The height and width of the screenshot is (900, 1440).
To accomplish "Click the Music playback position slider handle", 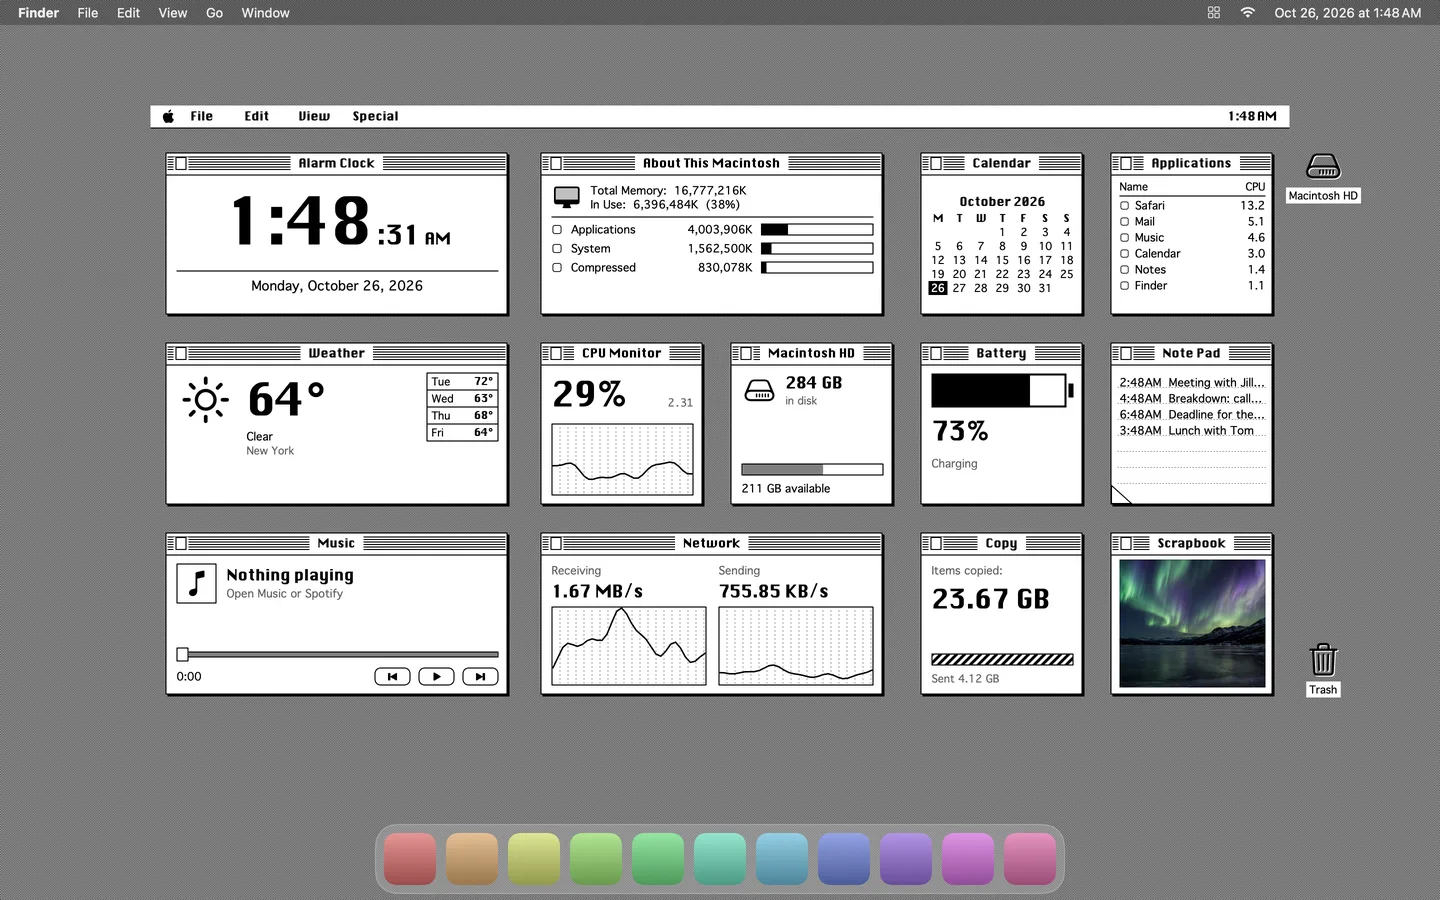I will click(182, 654).
